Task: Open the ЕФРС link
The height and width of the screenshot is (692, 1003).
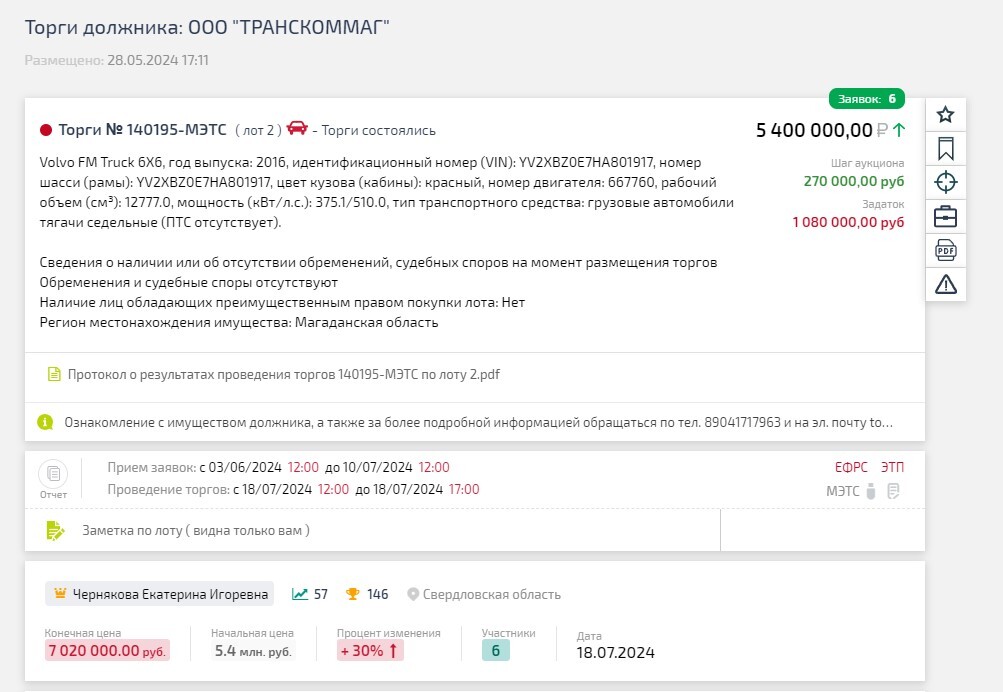Action: pos(851,468)
